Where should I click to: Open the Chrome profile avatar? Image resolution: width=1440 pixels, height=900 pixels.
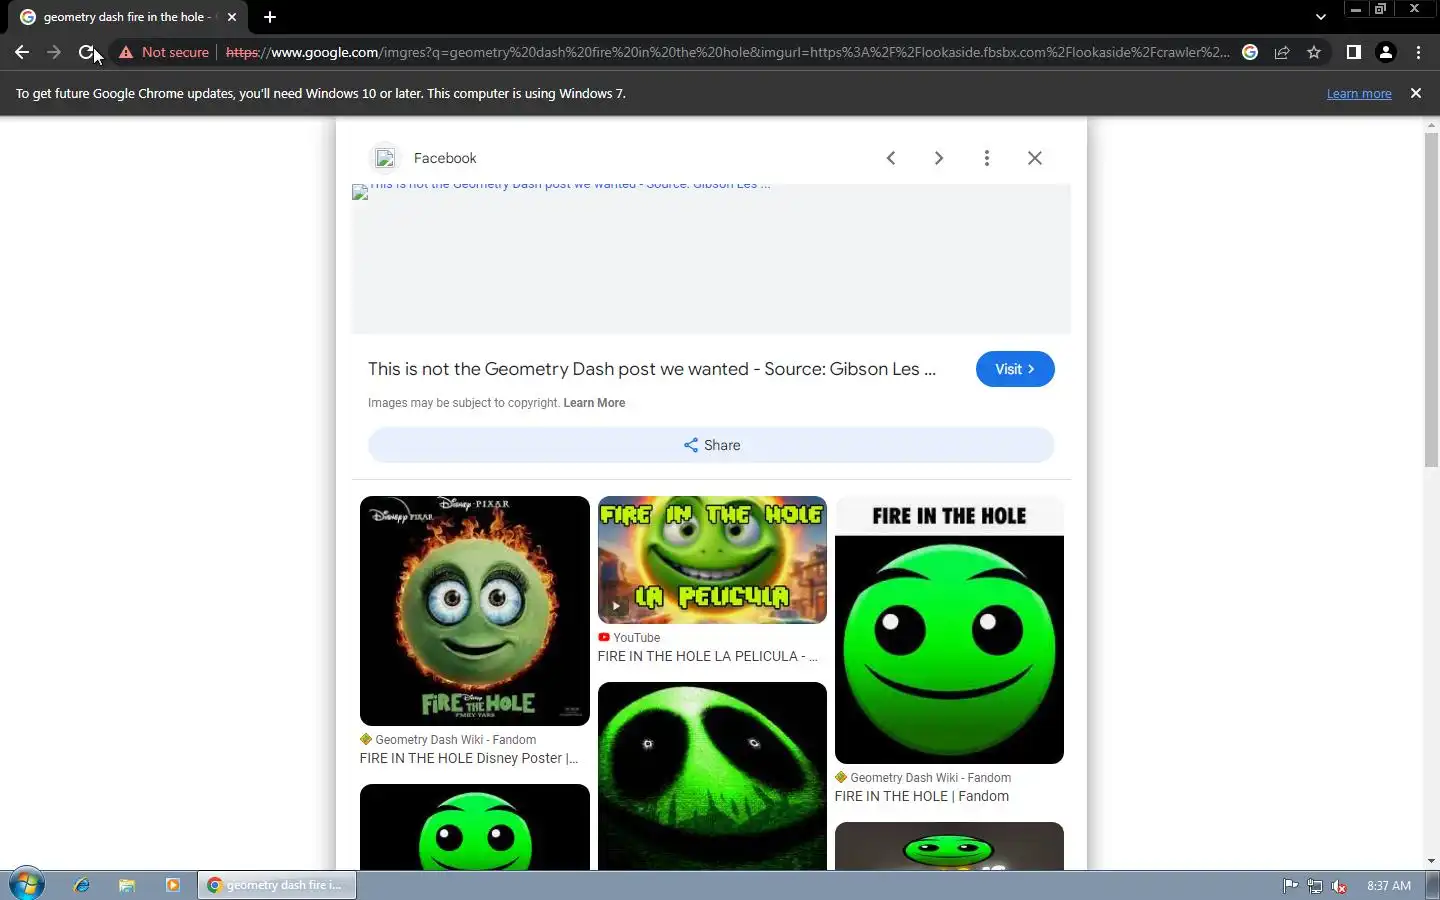[1386, 52]
